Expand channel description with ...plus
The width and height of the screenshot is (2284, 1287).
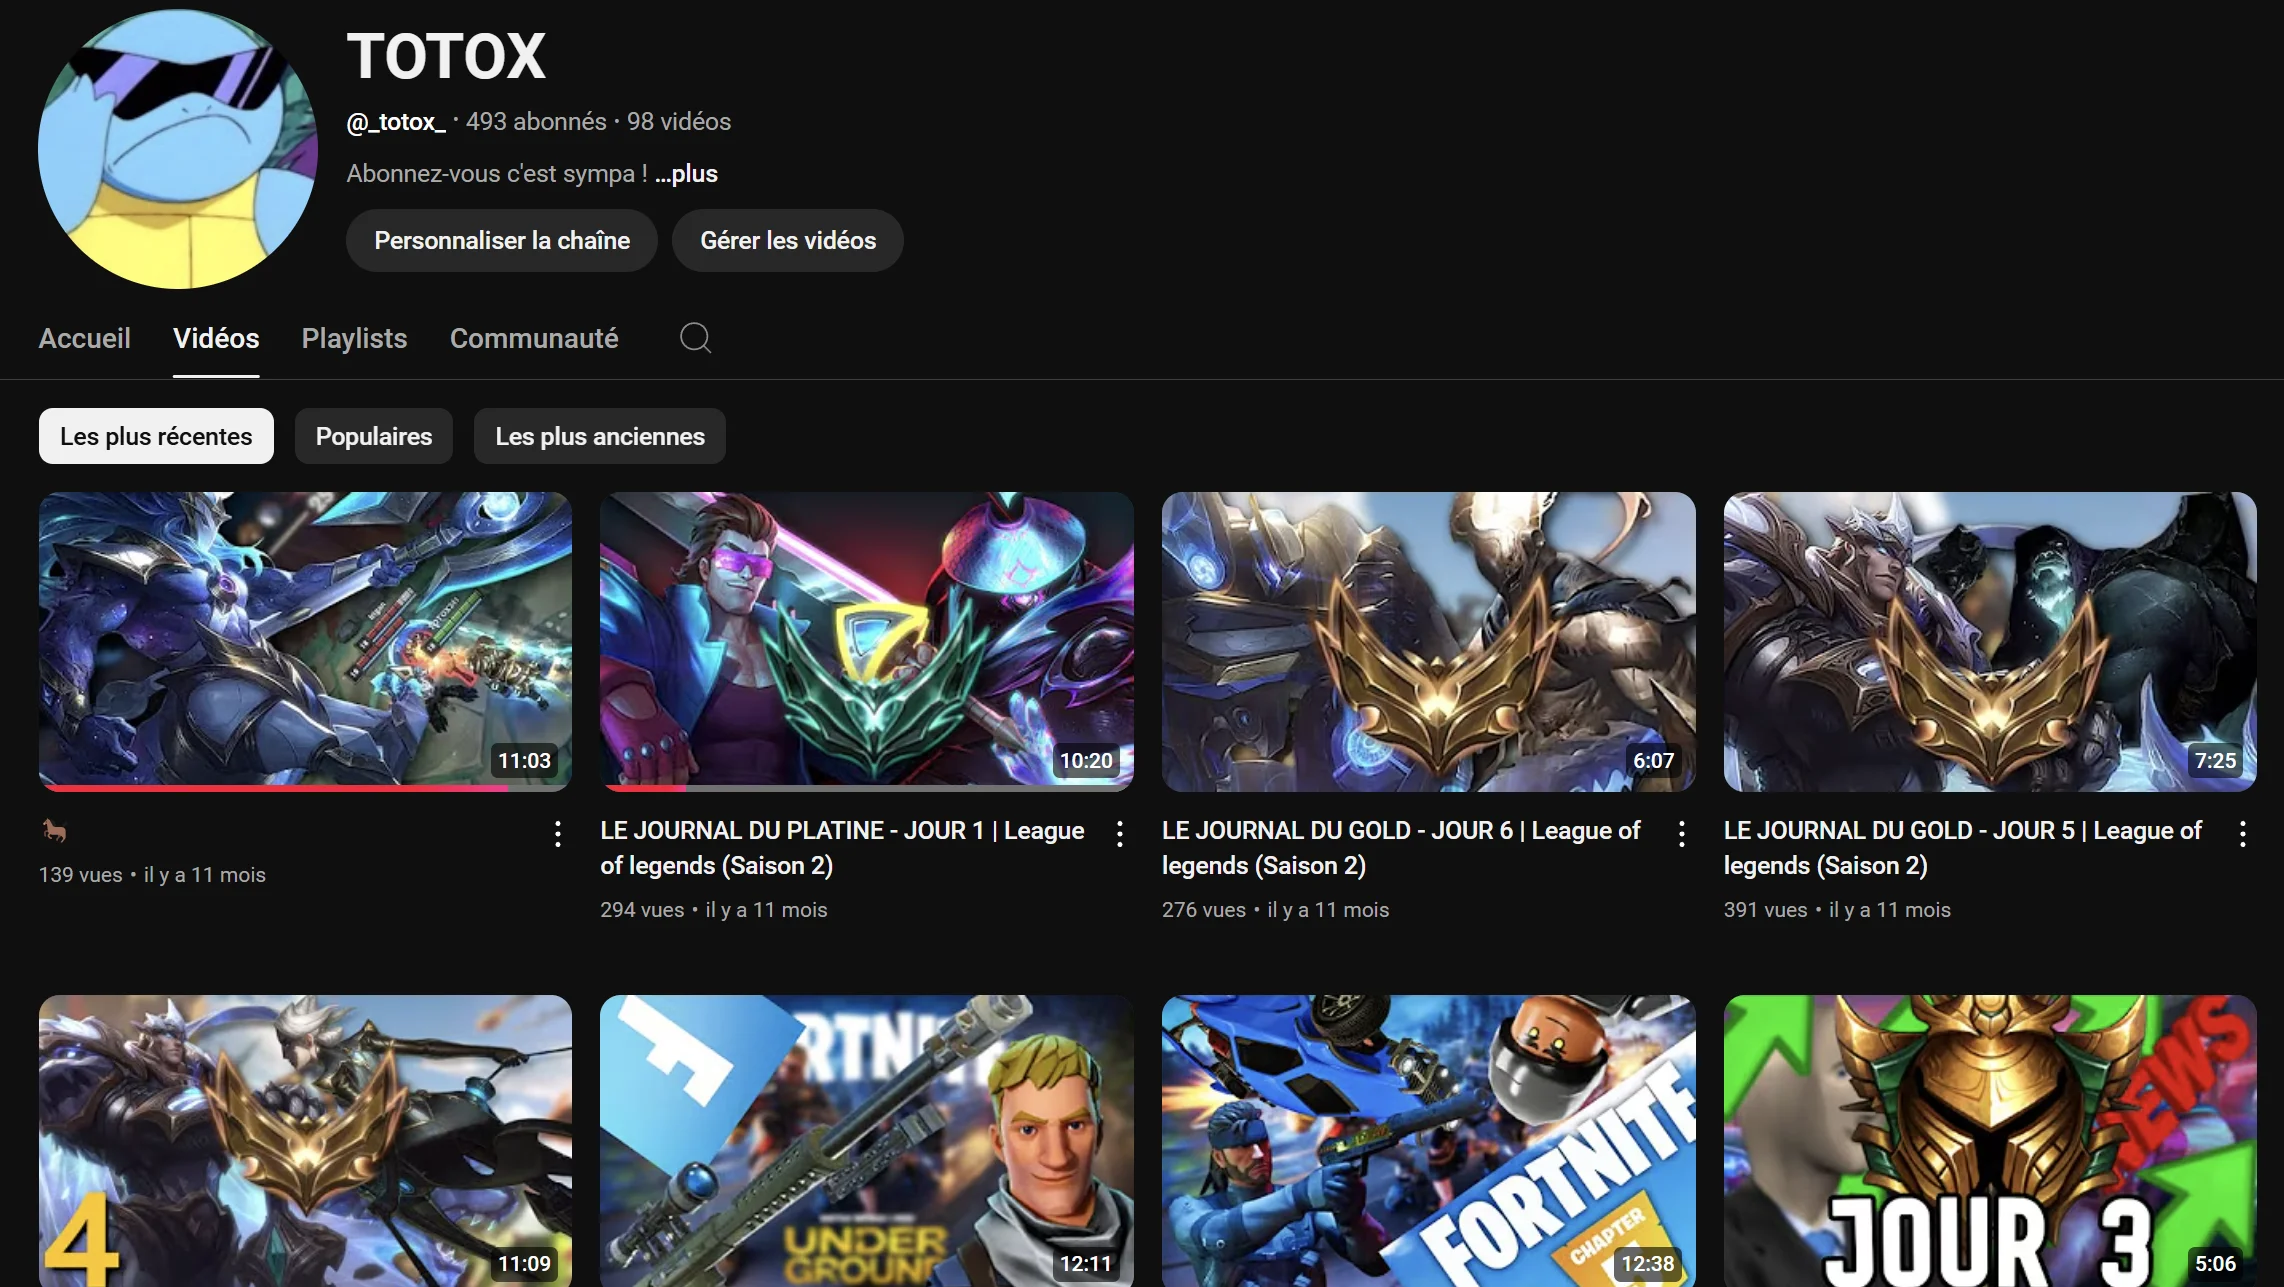click(686, 174)
